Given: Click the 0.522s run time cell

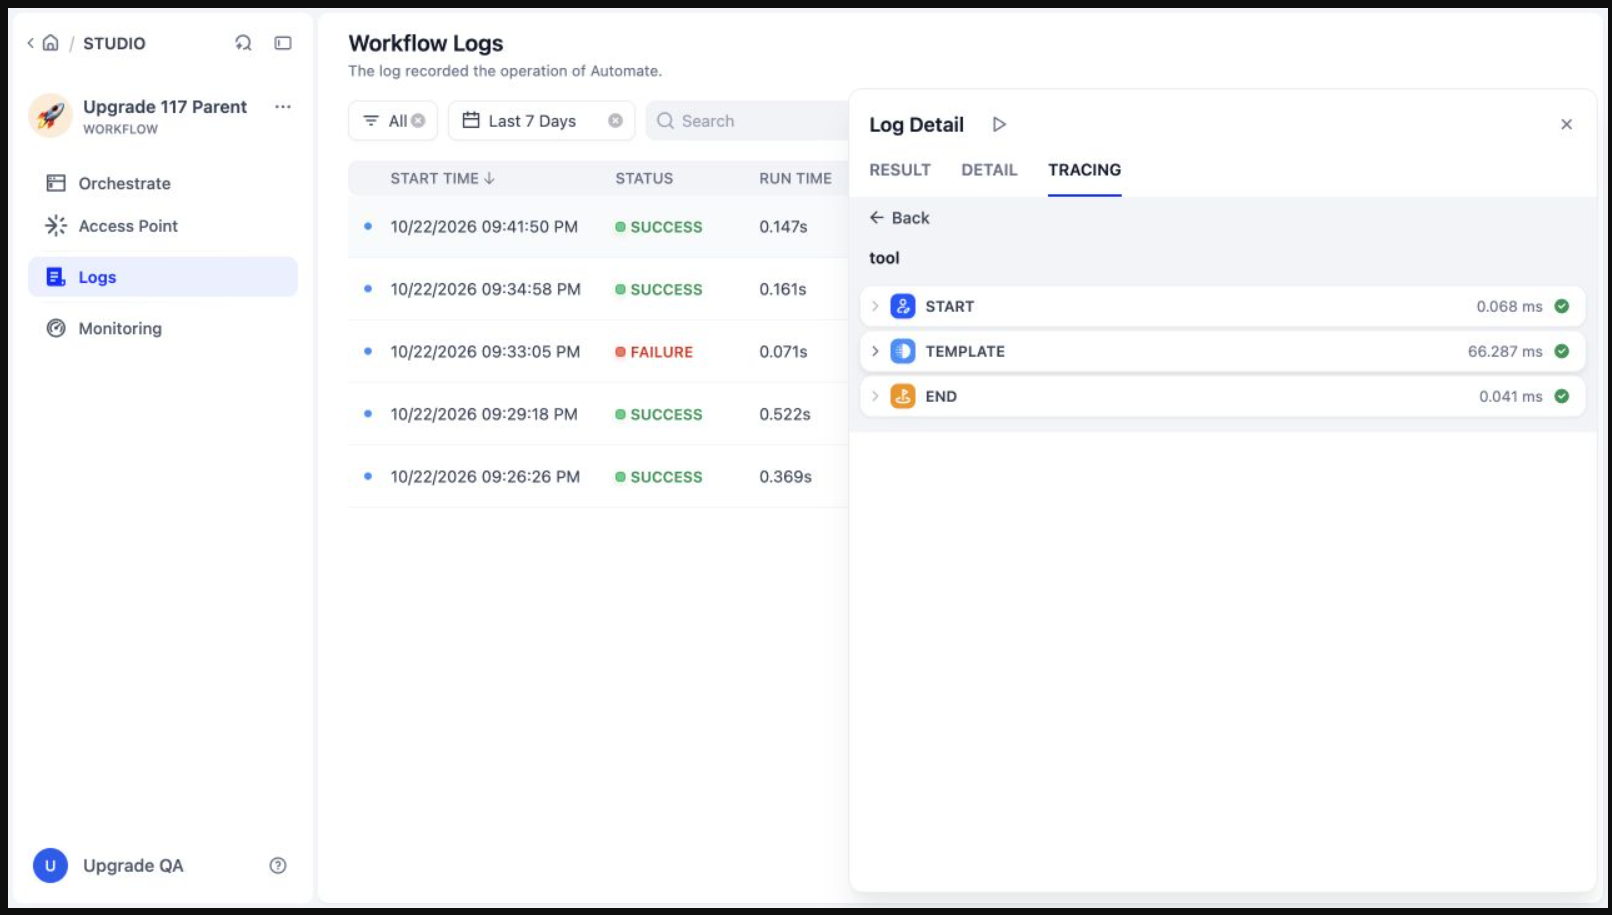Looking at the screenshot, I should click(785, 414).
